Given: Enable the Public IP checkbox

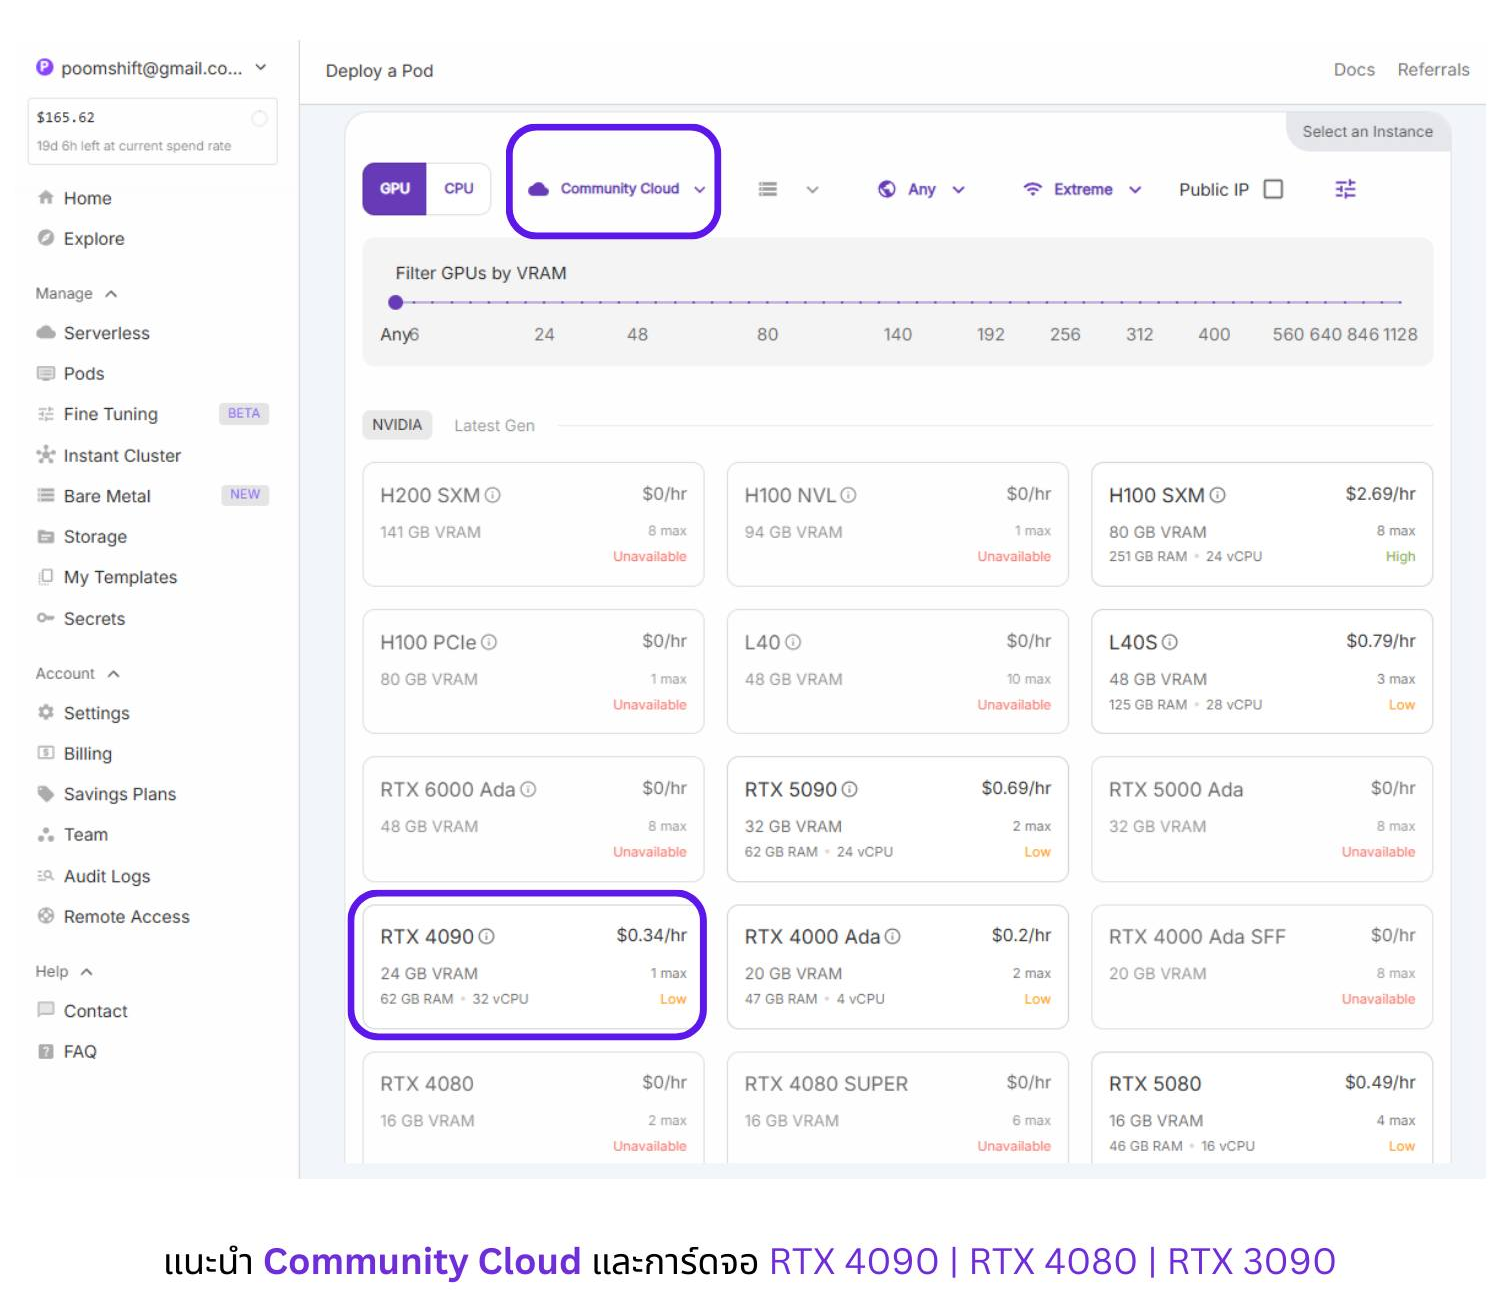Looking at the screenshot, I should [1273, 189].
